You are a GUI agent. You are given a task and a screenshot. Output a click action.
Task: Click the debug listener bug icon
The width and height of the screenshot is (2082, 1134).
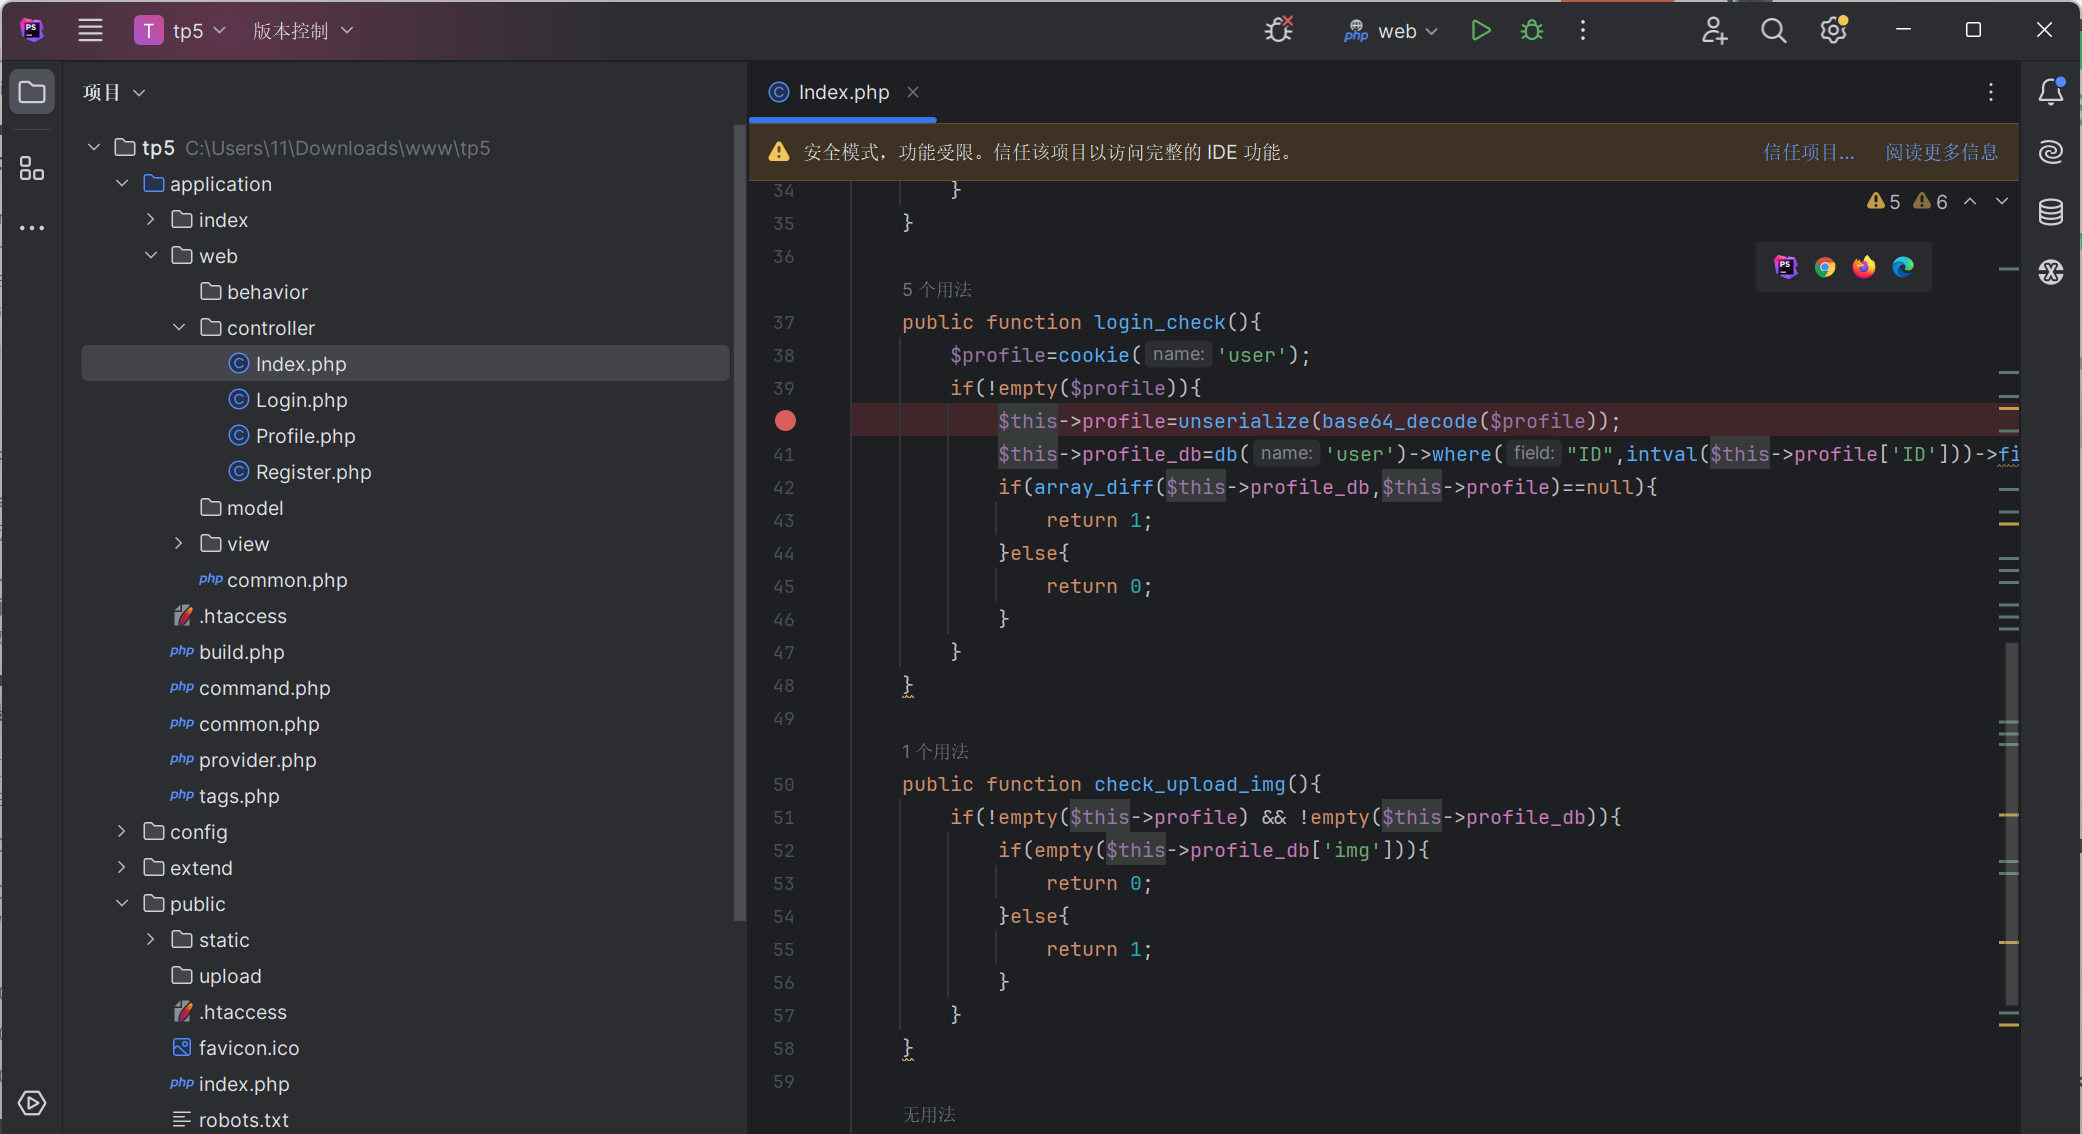[1278, 30]
